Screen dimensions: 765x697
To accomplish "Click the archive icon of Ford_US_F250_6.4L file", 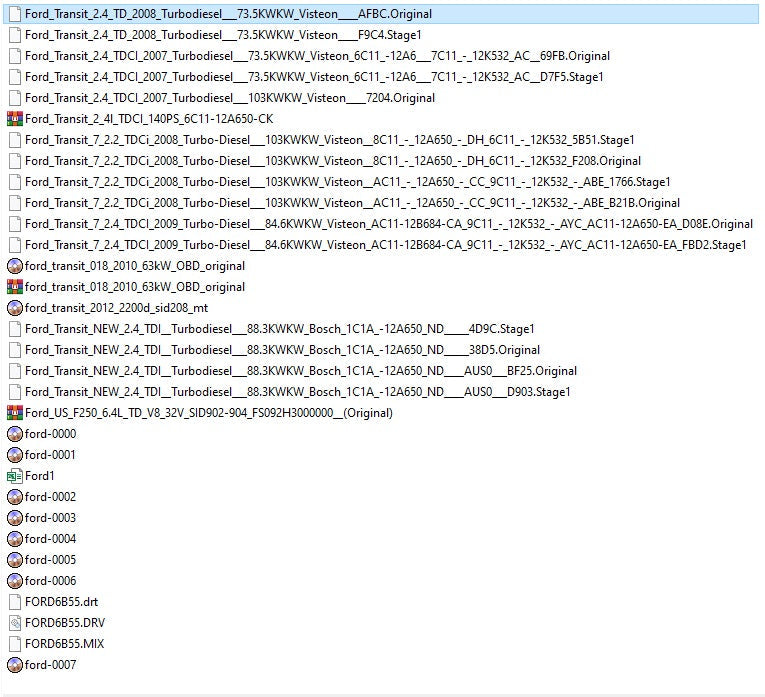I will point(14,413).
